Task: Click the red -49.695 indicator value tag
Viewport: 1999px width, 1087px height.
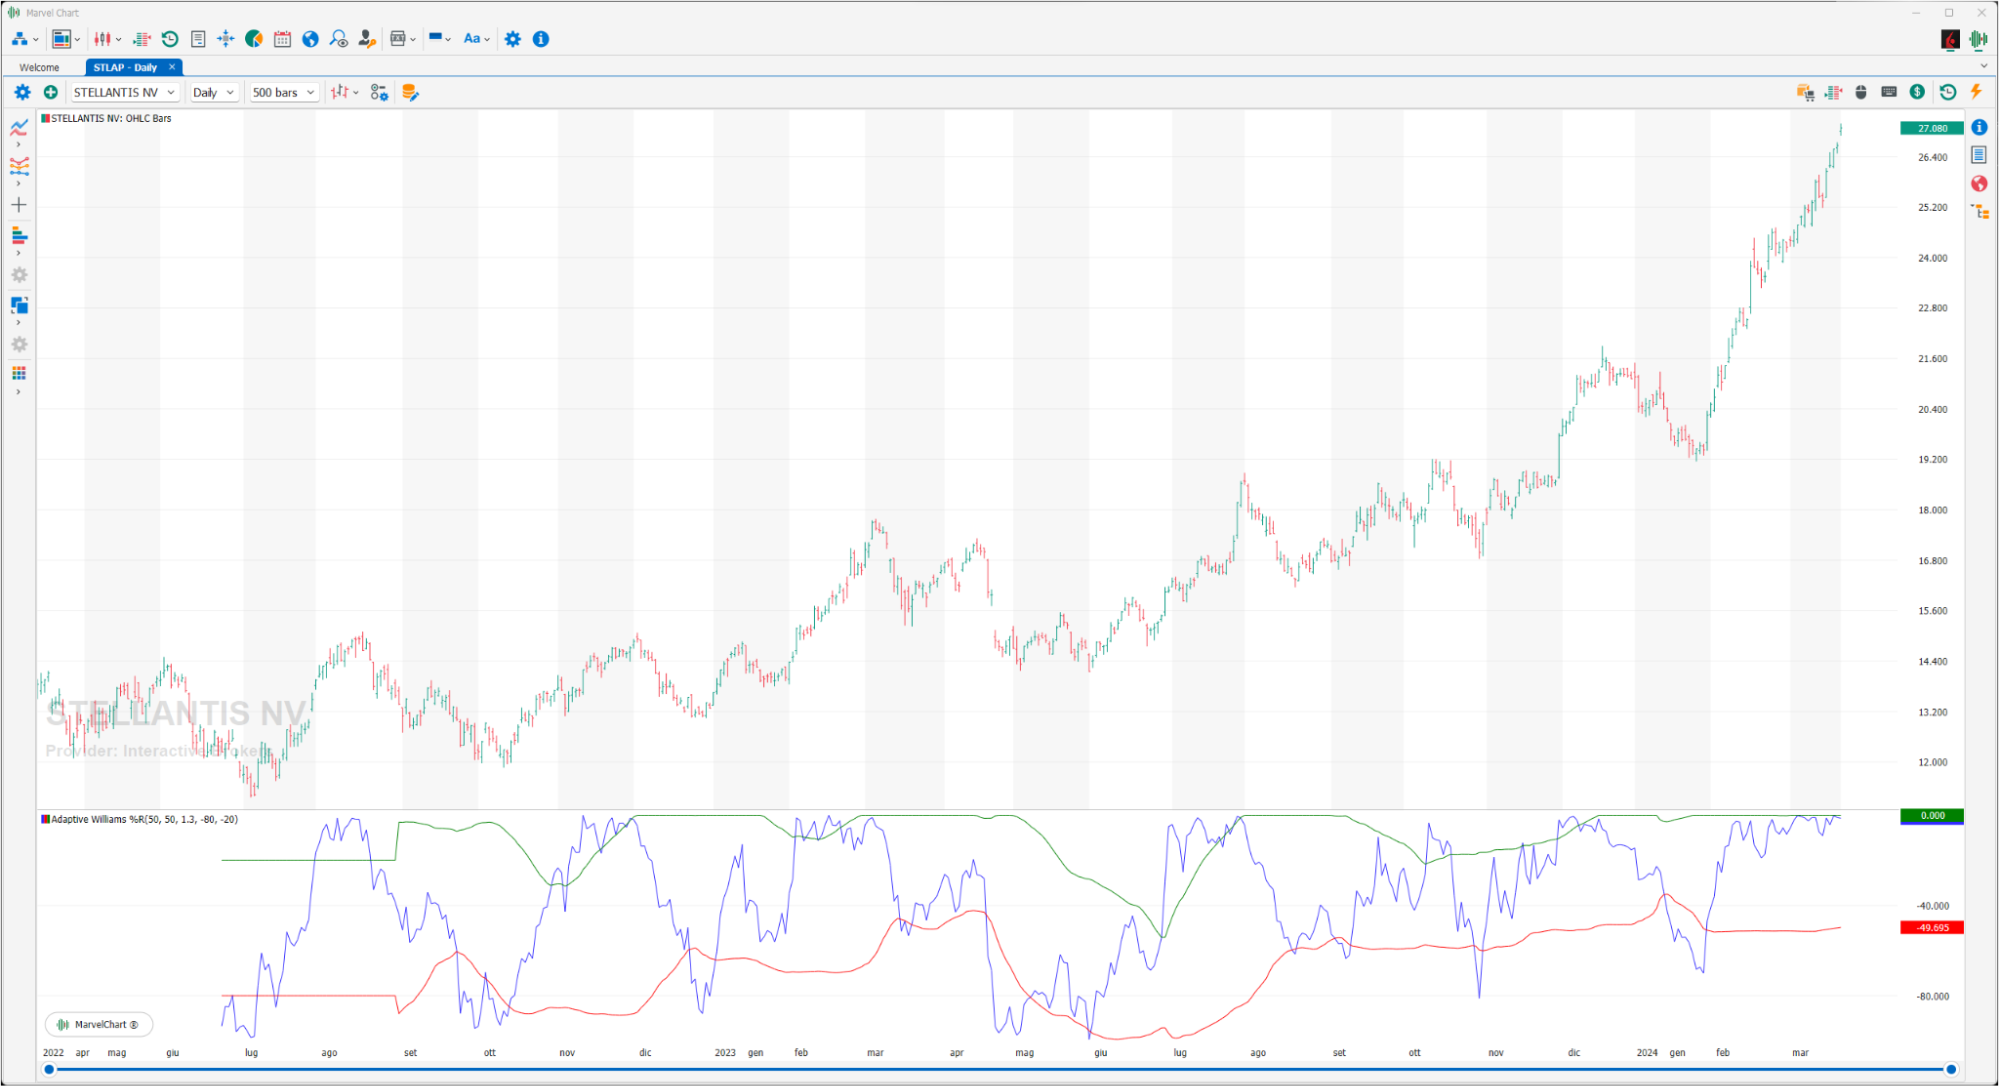Action: [1932, 928]
